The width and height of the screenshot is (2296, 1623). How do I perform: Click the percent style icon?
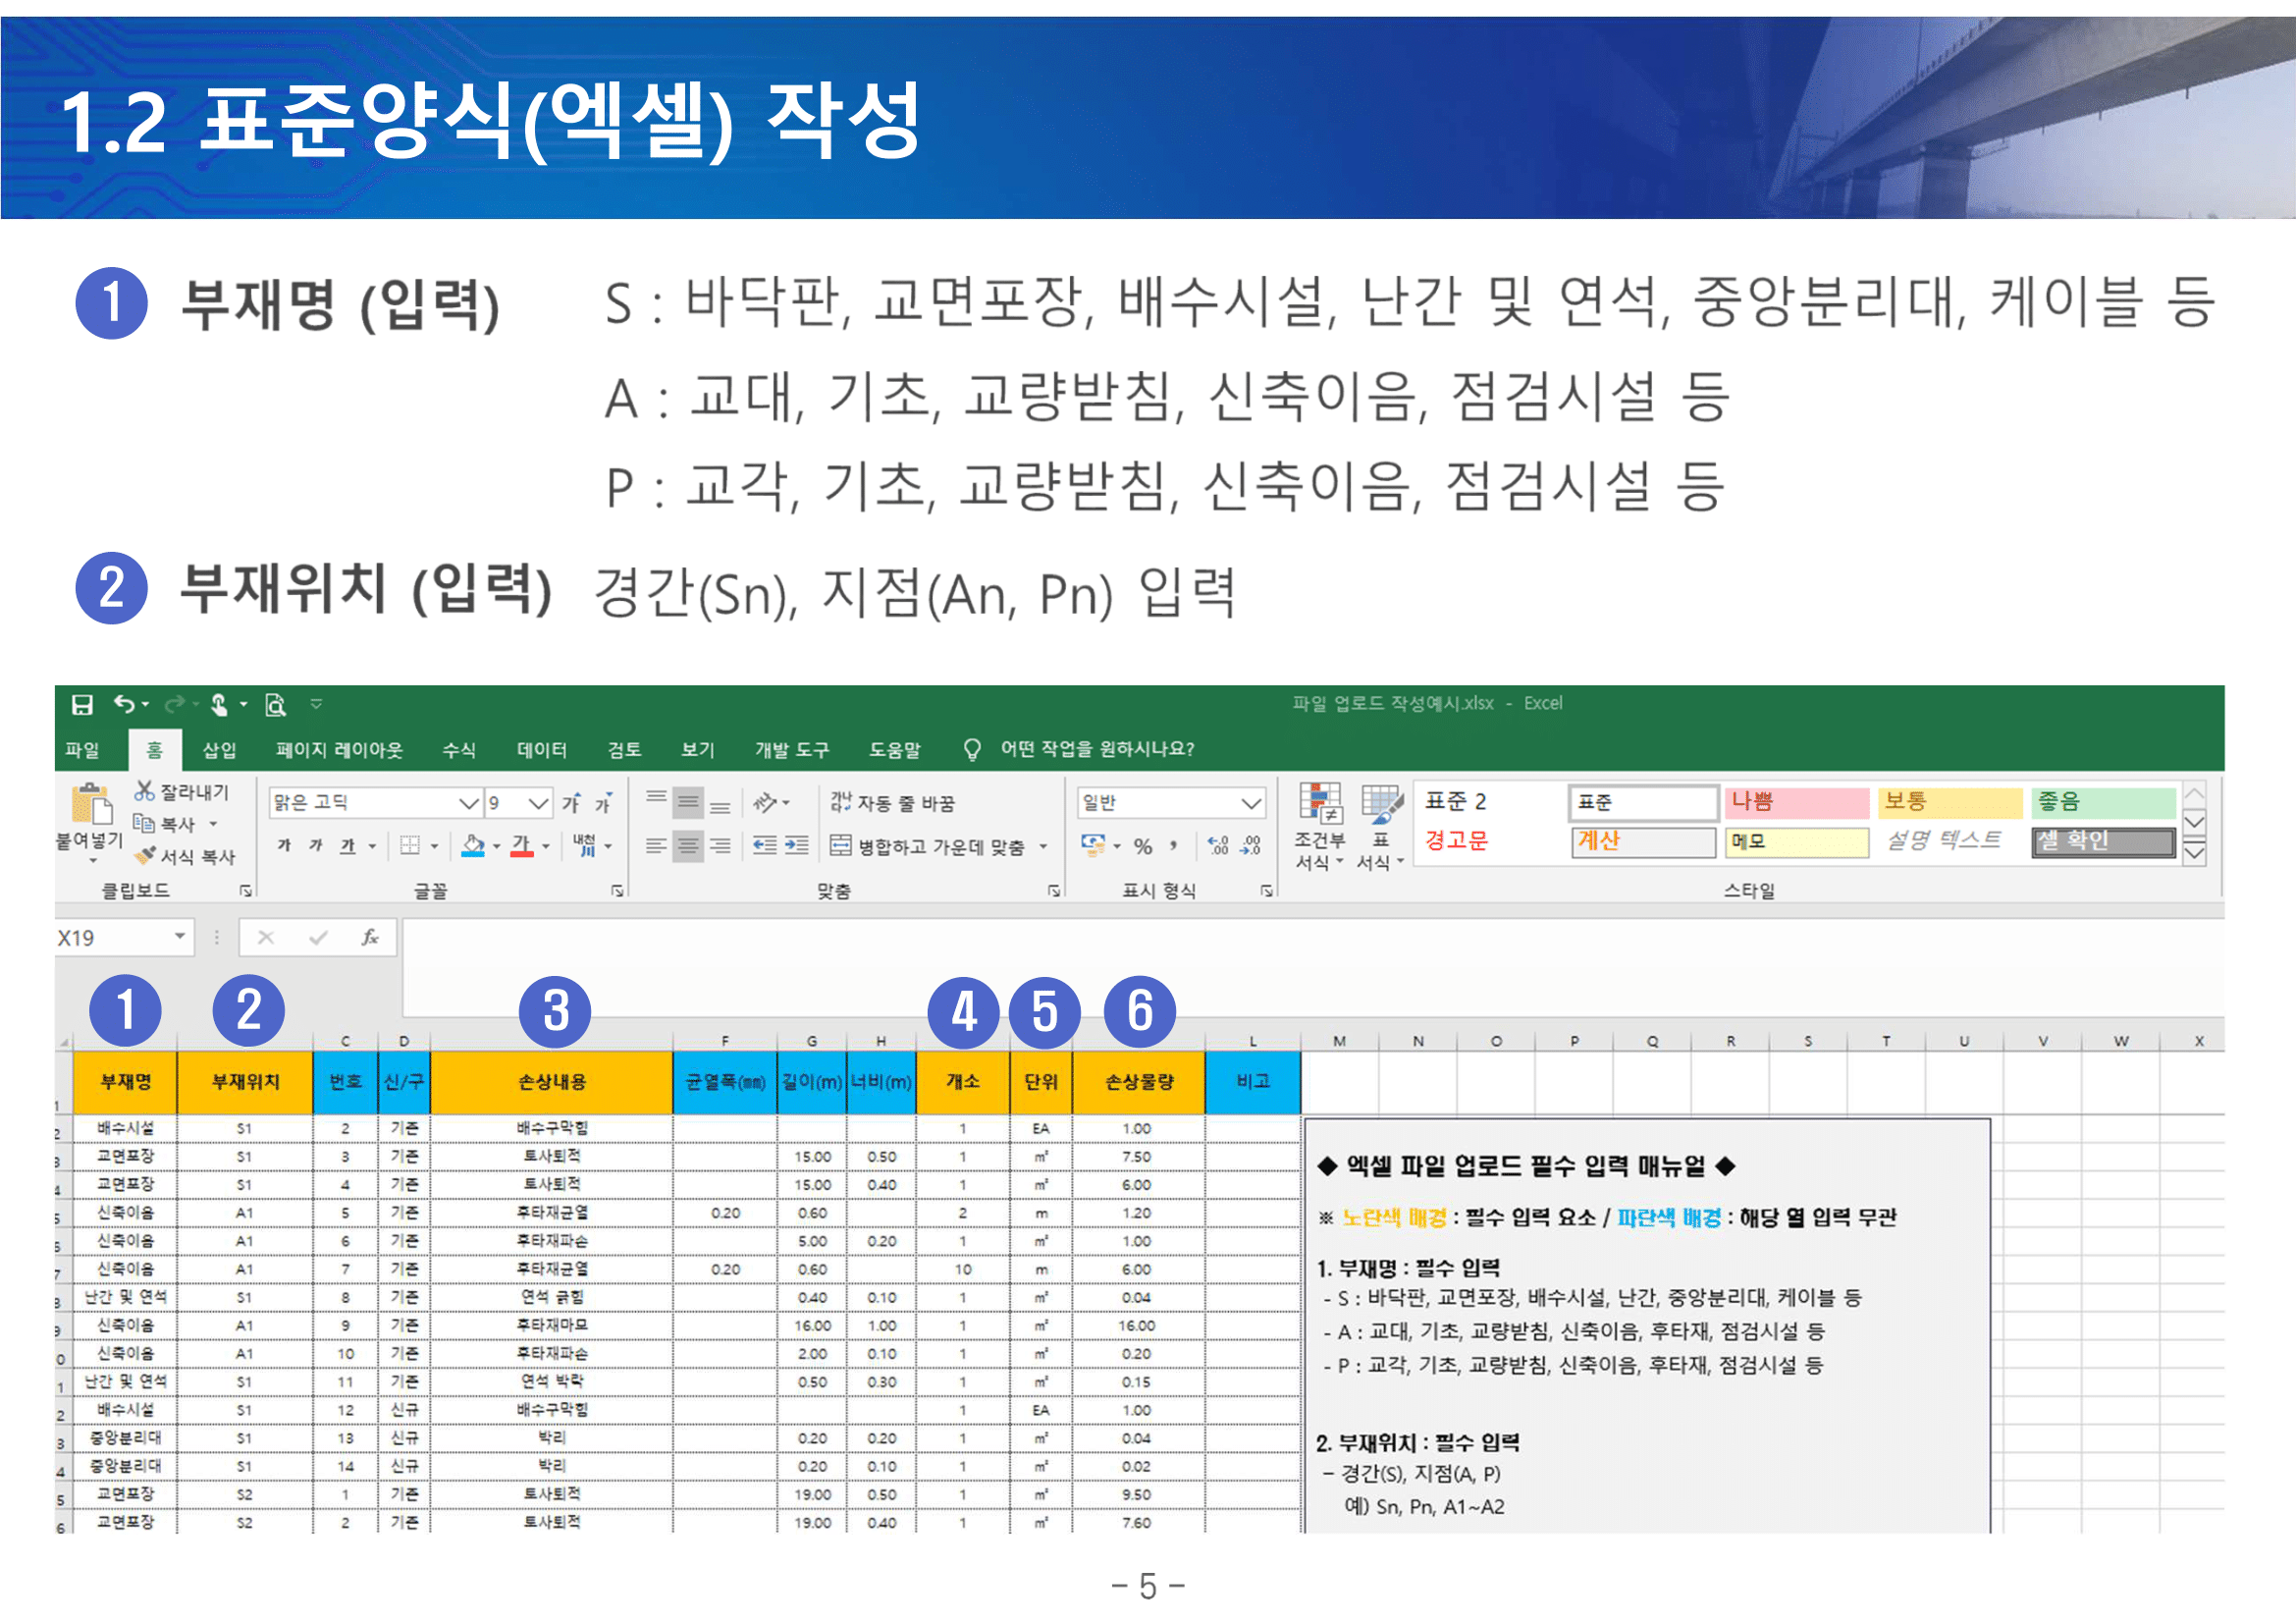point(1143,847)
